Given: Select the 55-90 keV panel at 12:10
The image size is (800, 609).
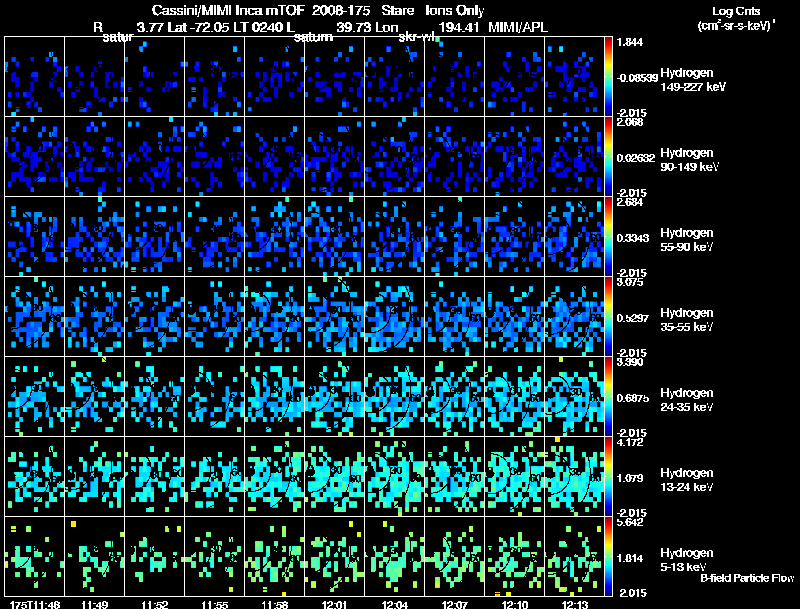Looking at the screenshot, I should click(515, 237).
